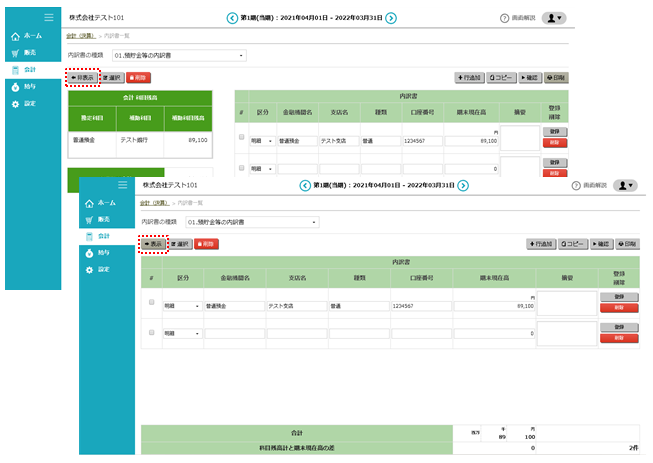This screenshot has height=463, width=653.
Task: Open 内訳書の種類 dropdown in the lower window
Action: point(252,221)
